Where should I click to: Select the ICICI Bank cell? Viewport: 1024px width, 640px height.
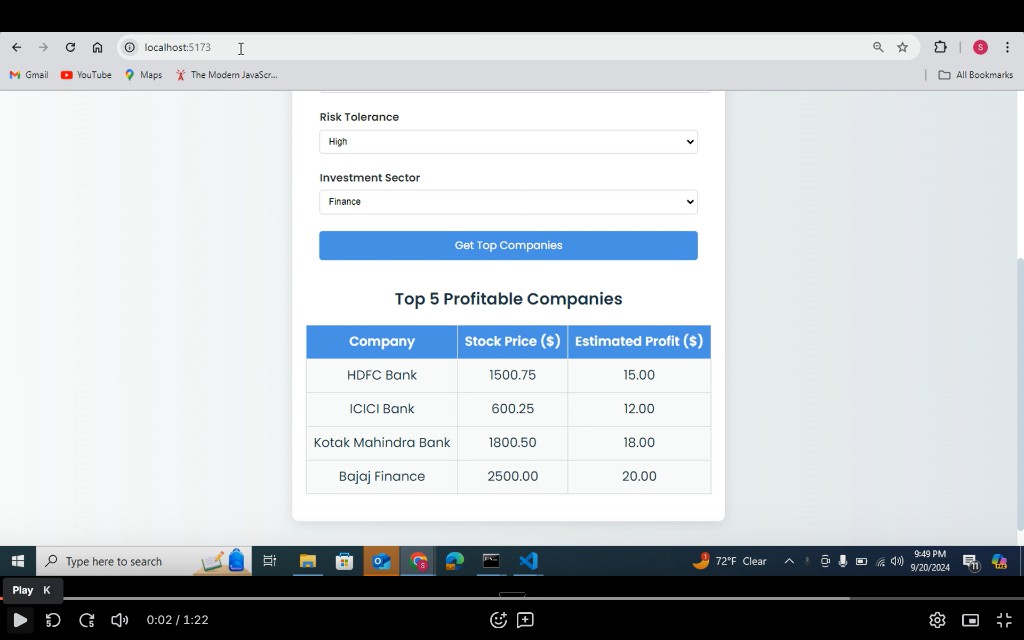coord(381,409)
